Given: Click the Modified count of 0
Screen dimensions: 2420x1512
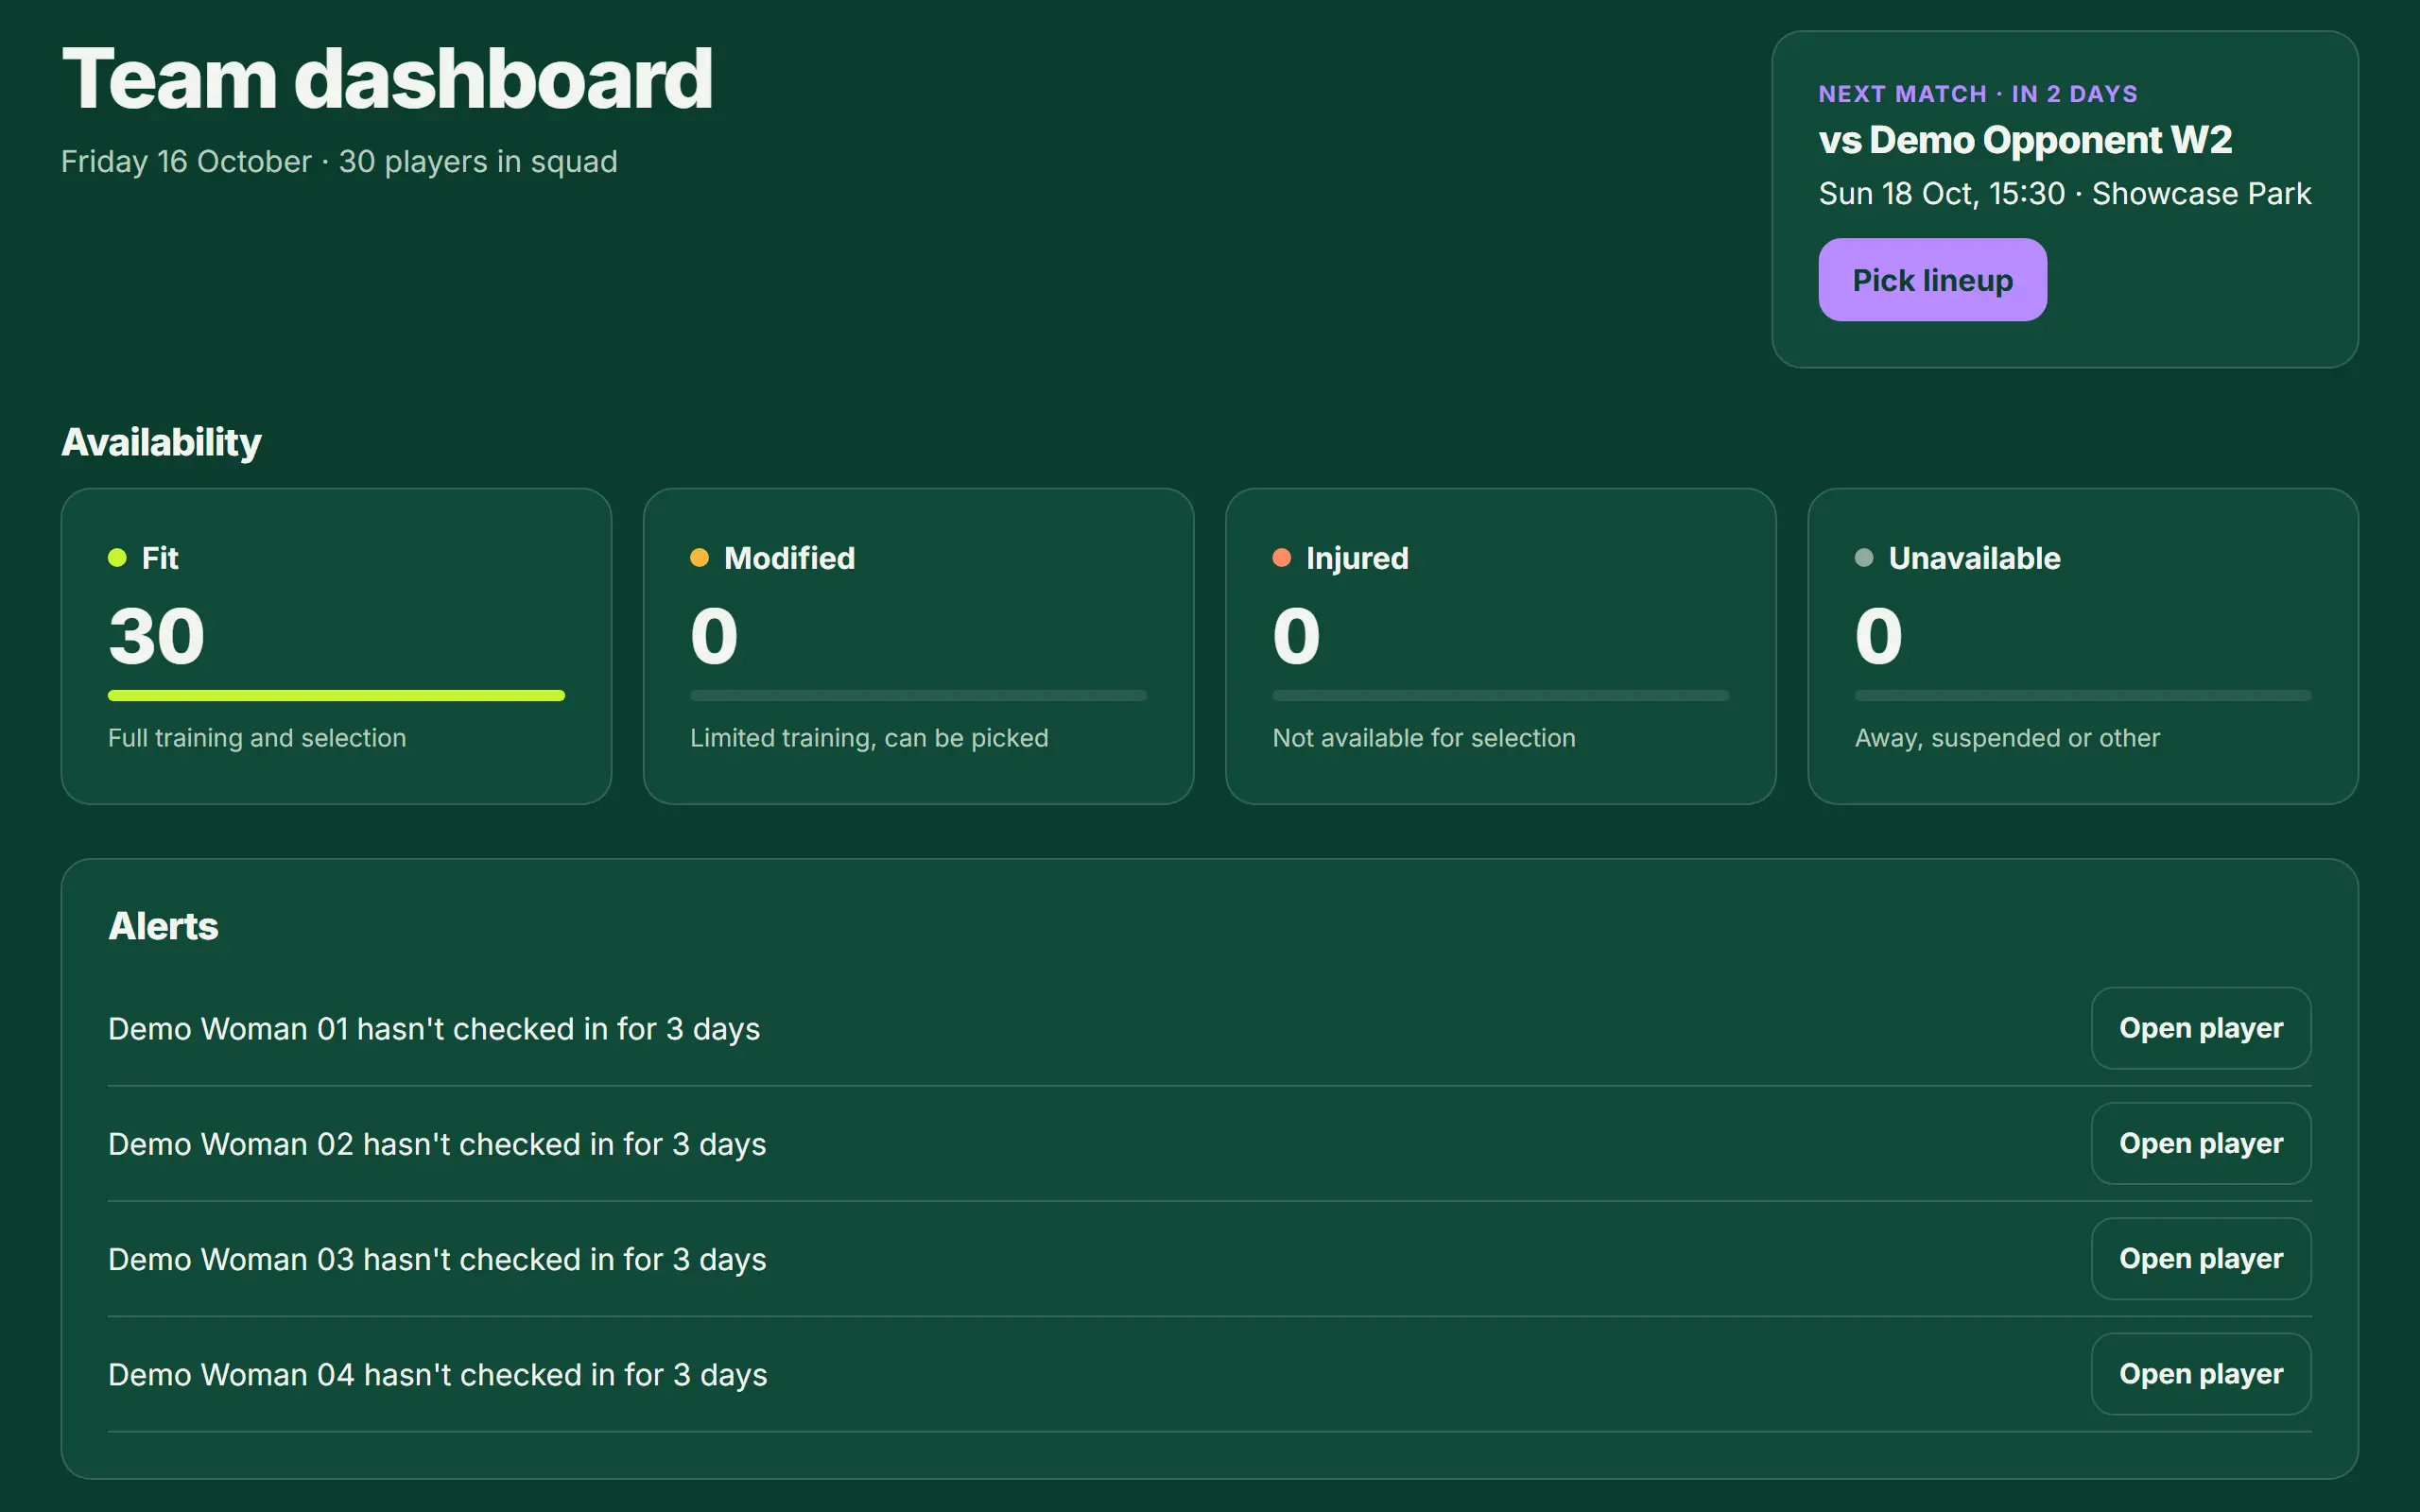Looking at the screenshot, I should click(x=714, y=636).
